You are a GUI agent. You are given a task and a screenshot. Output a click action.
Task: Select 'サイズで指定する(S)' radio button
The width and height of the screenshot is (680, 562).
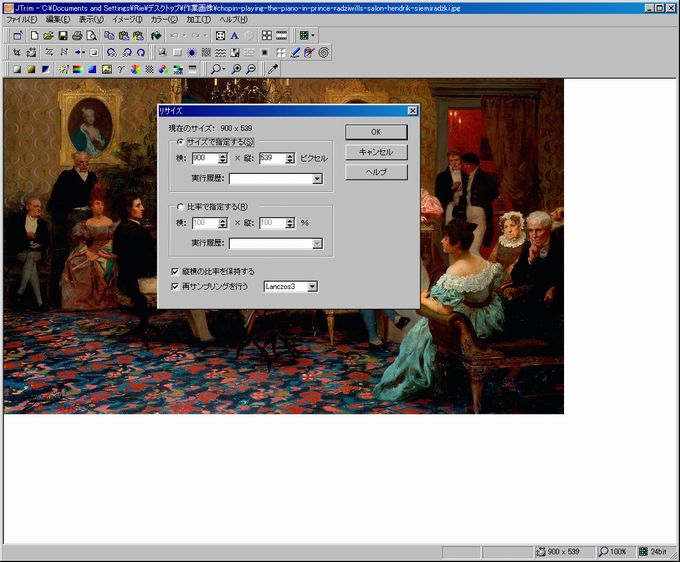click(180, 142)
